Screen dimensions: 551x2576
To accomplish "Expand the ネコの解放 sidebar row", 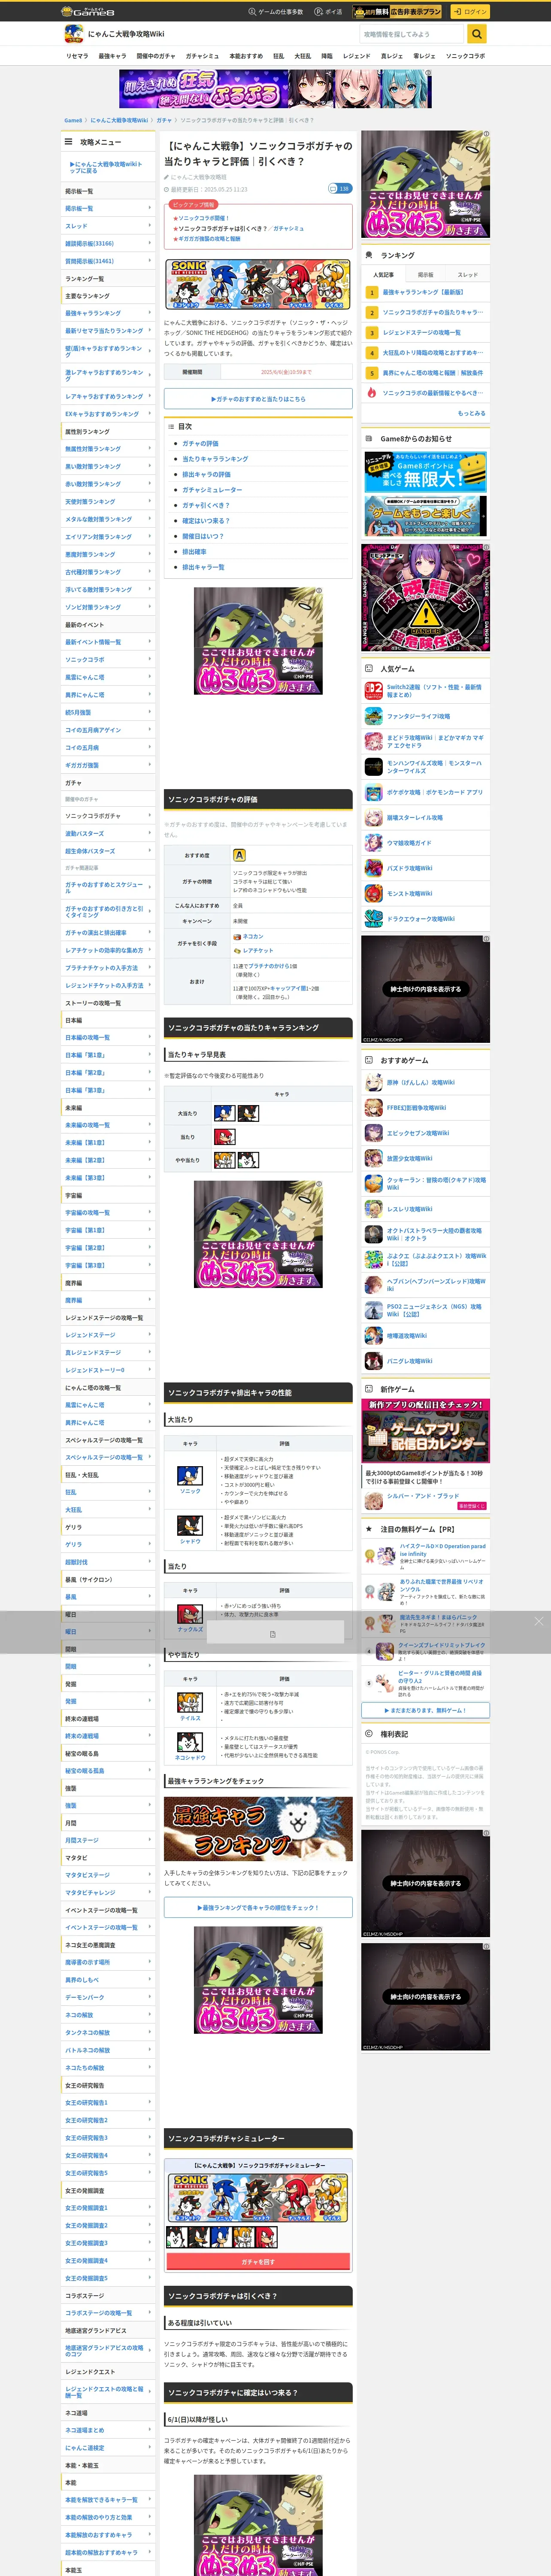I will tap(108, 2014).
